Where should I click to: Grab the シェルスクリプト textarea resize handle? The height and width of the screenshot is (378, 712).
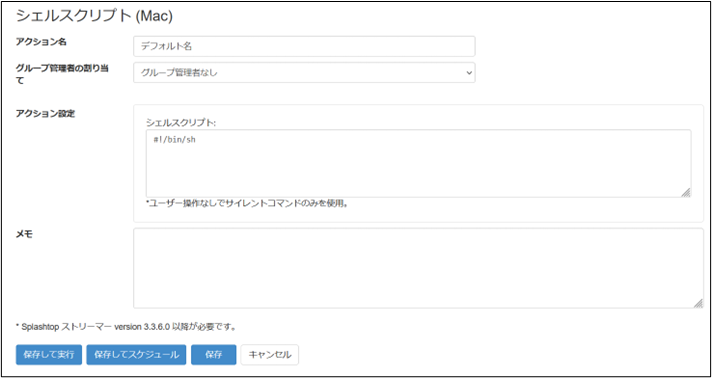tap(686, 193)
